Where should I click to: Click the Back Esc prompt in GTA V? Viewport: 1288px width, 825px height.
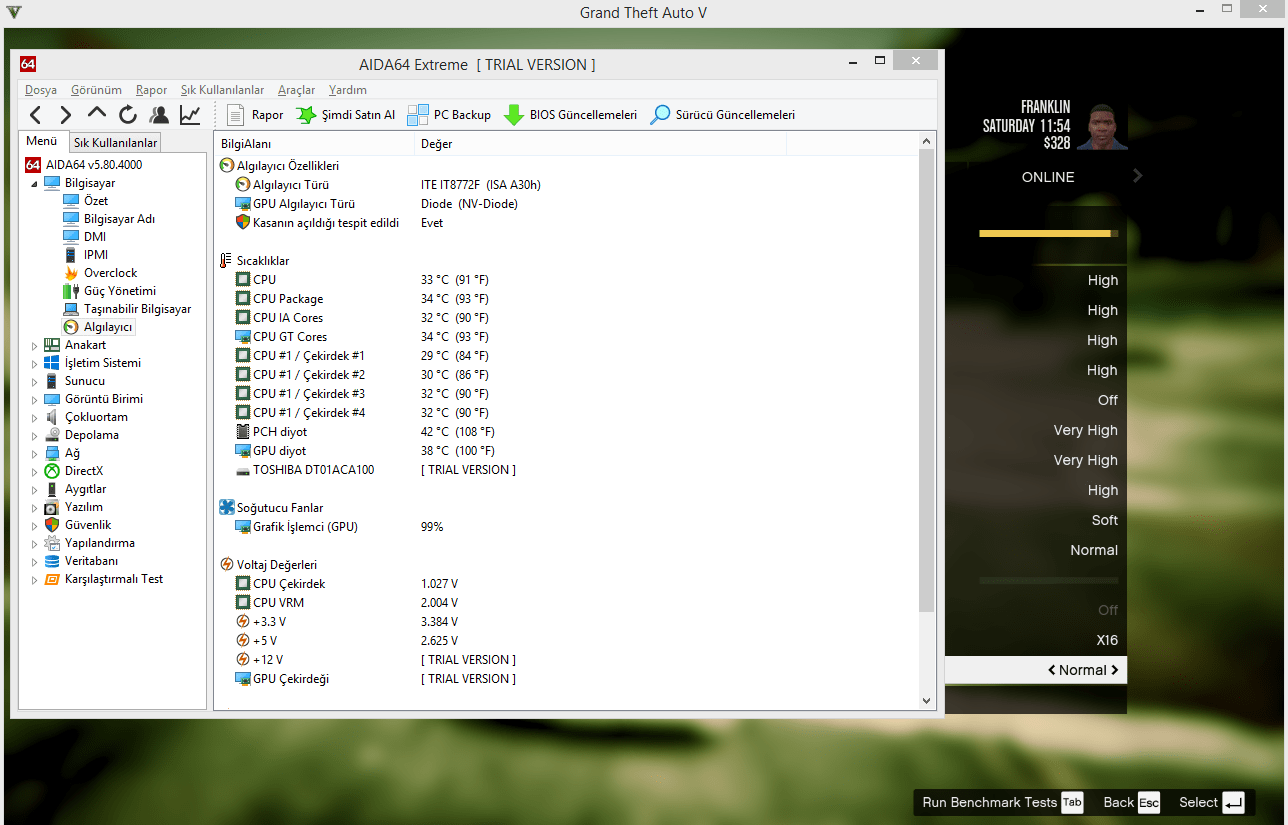tap(1132, 802)
